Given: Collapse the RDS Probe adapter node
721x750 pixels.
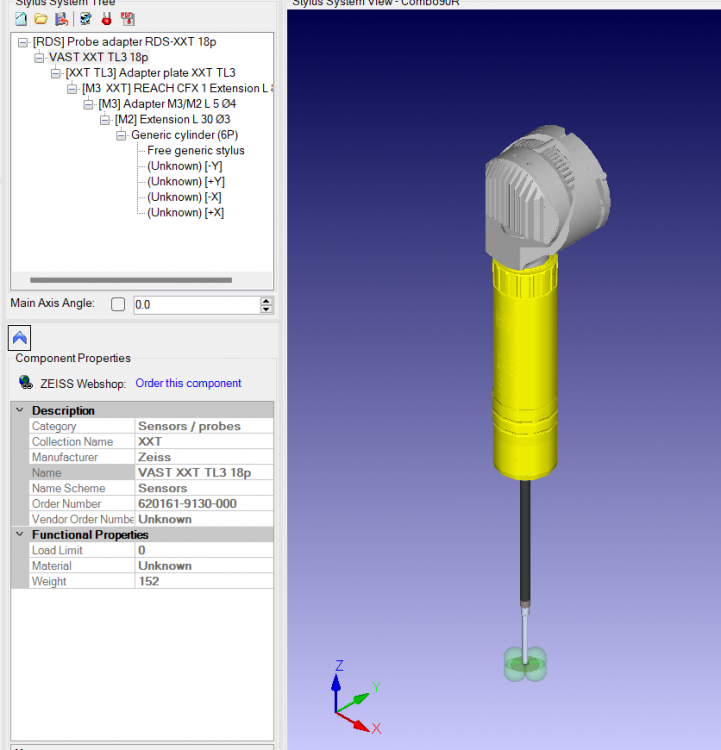Looking at the screenshot, I should (x=24, y=43).
